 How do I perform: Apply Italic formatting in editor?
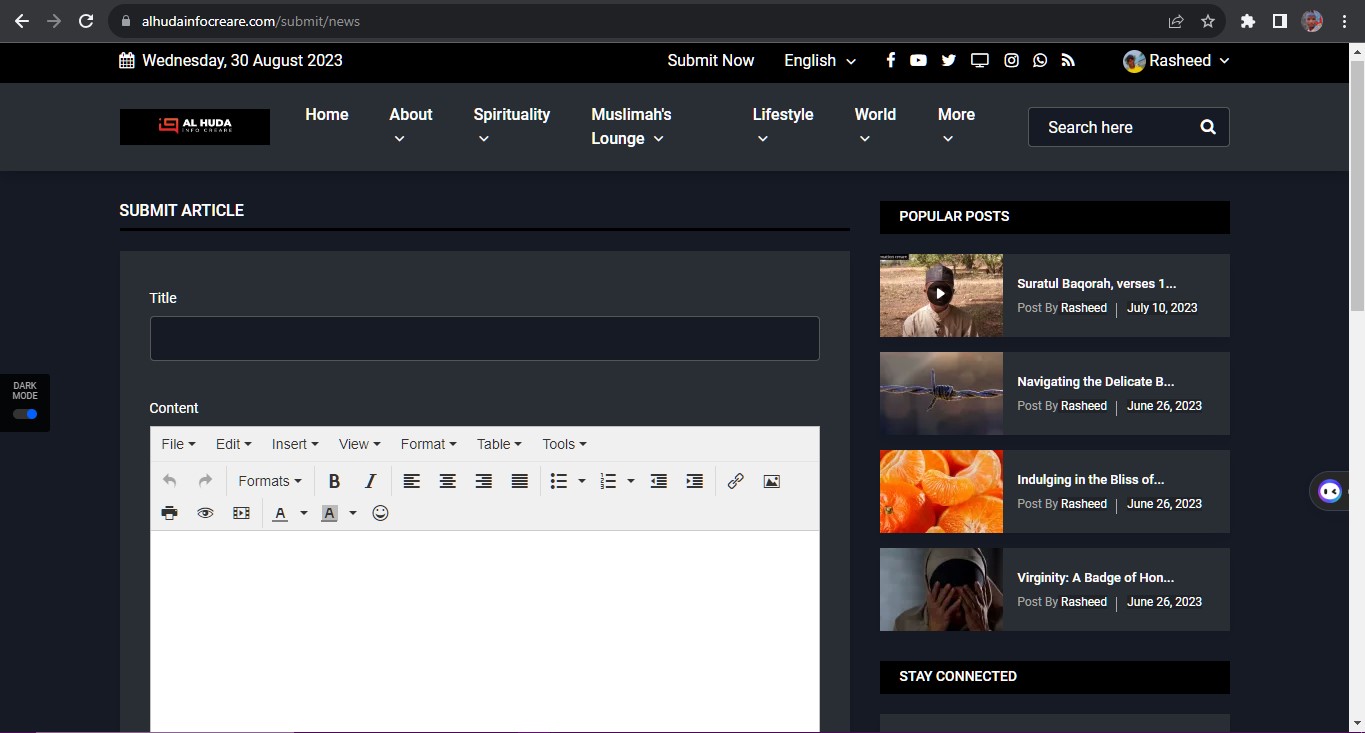[x=370, y=481]
